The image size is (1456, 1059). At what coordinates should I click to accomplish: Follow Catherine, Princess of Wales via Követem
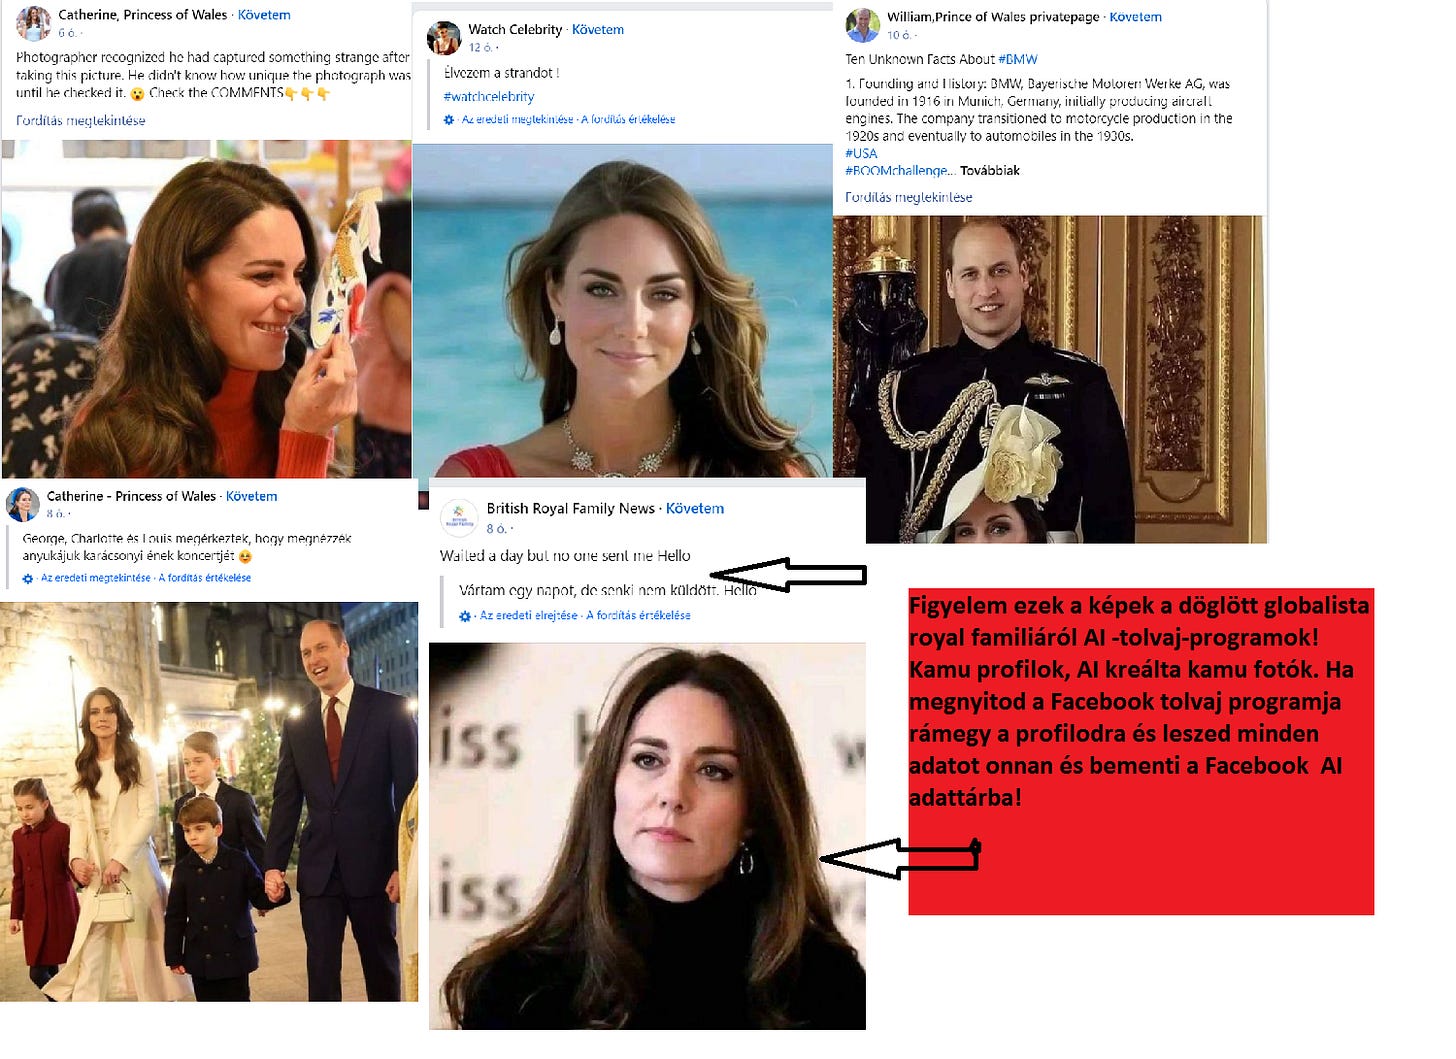(x=264, y=15)
